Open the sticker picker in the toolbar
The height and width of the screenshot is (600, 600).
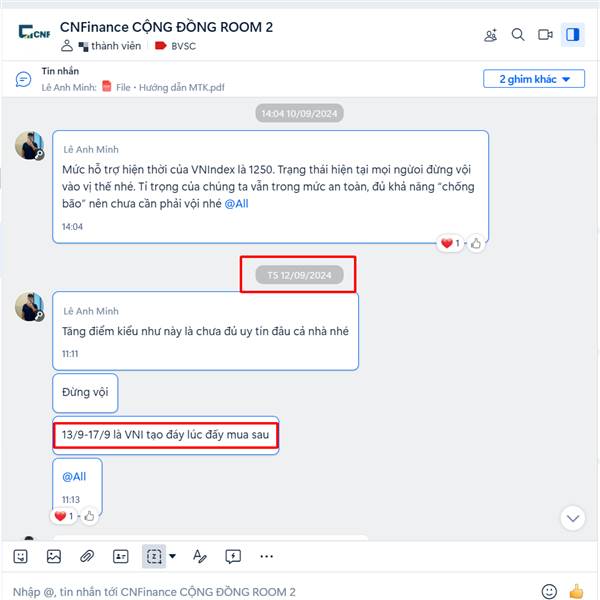20,556
